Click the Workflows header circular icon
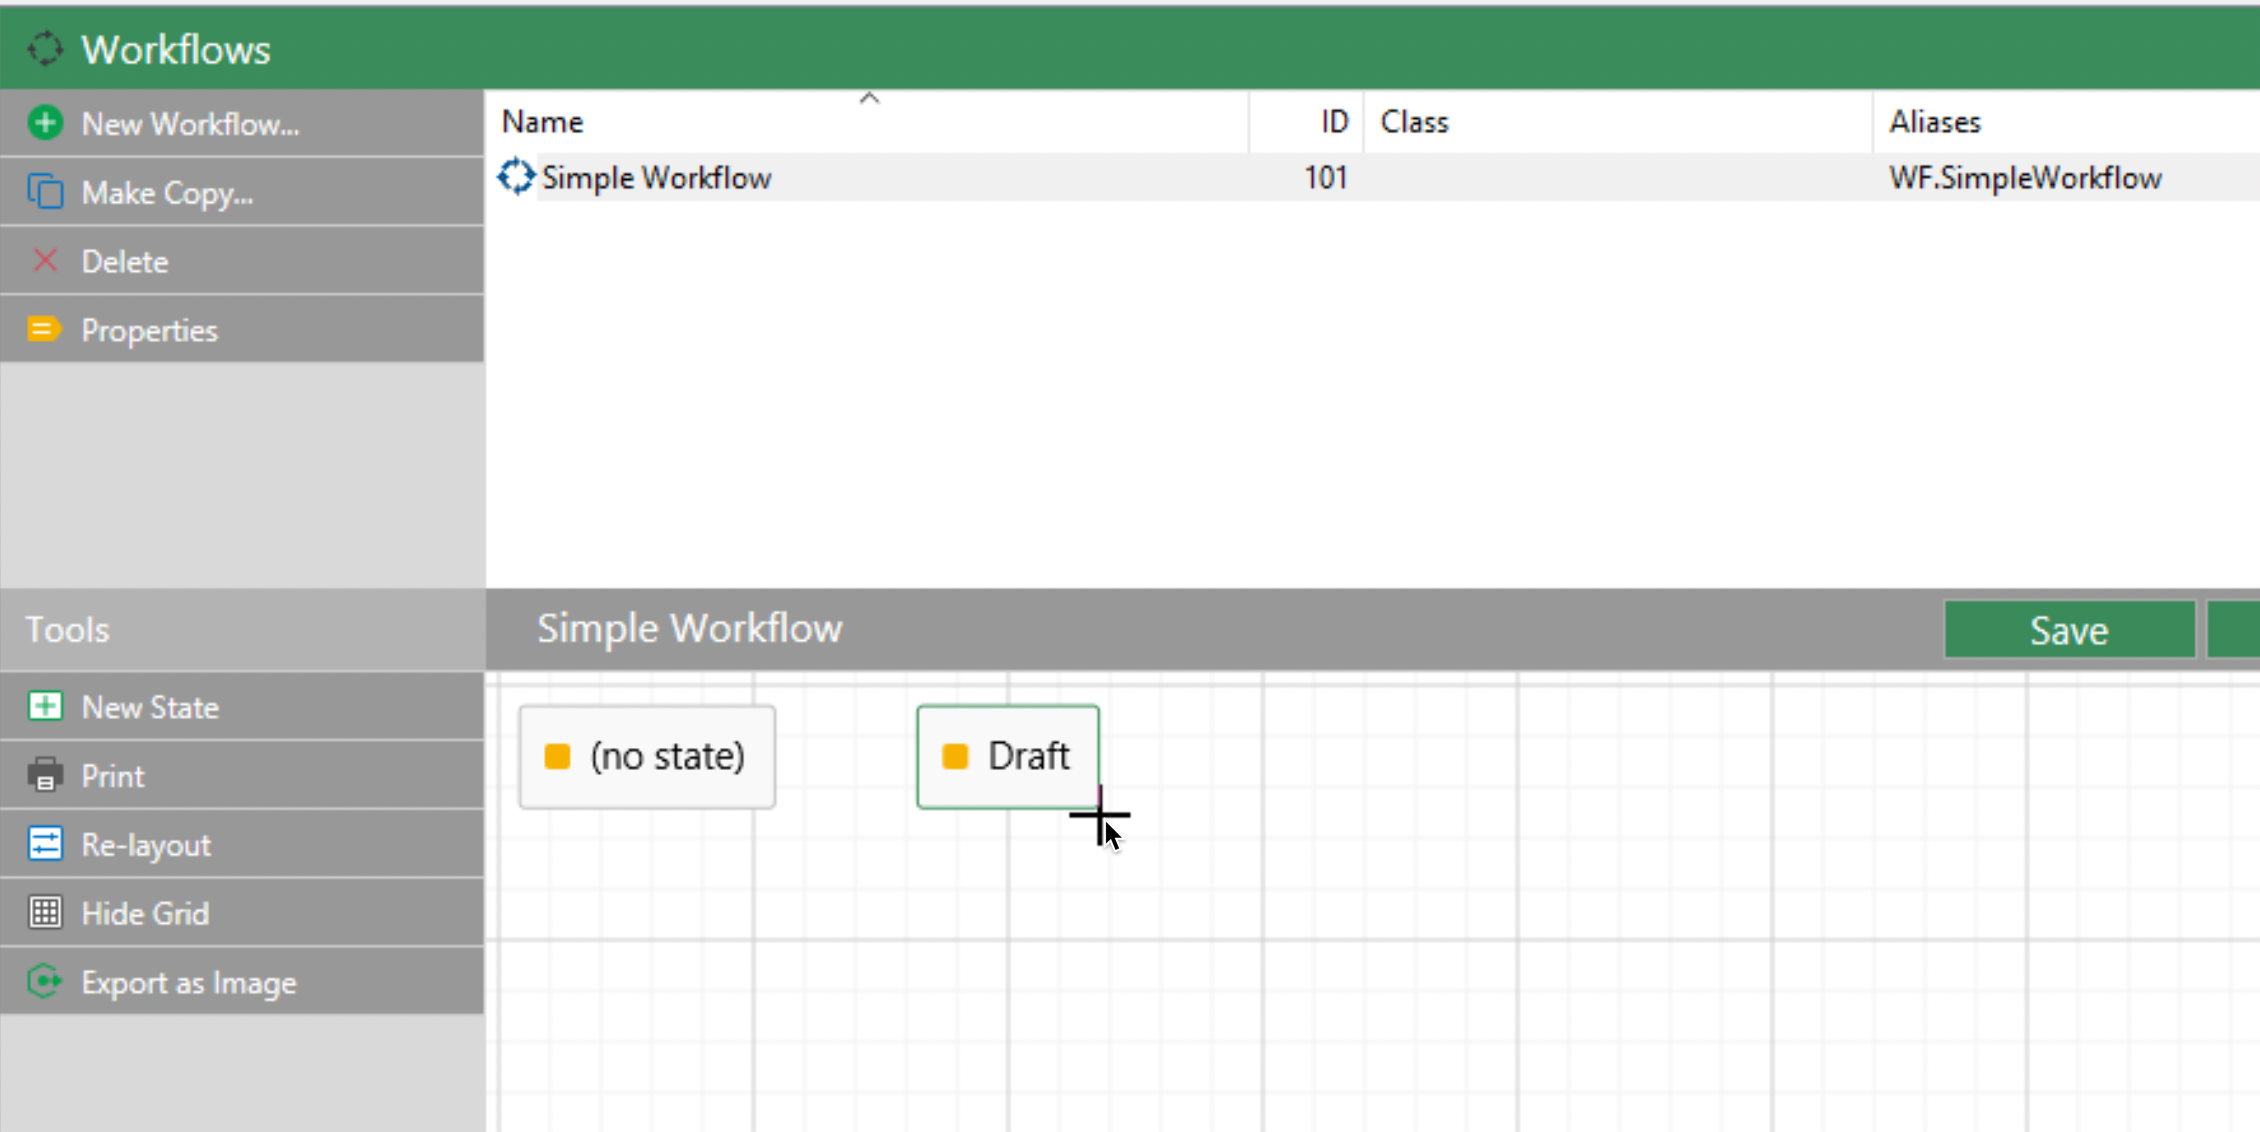Viewport: 2260px width, 1132px height. (45, 49)
